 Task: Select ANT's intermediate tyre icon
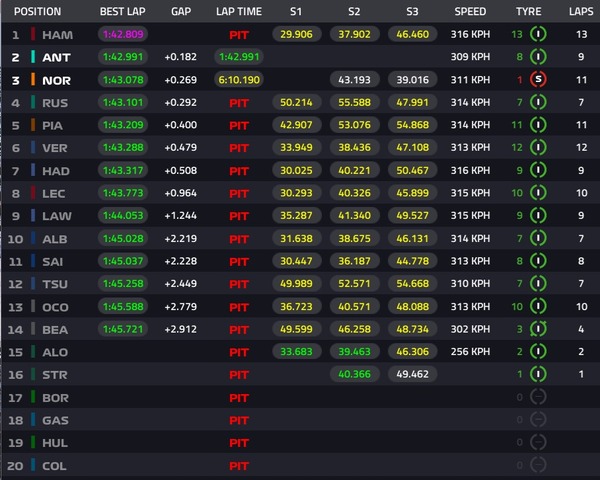(539, 57)
